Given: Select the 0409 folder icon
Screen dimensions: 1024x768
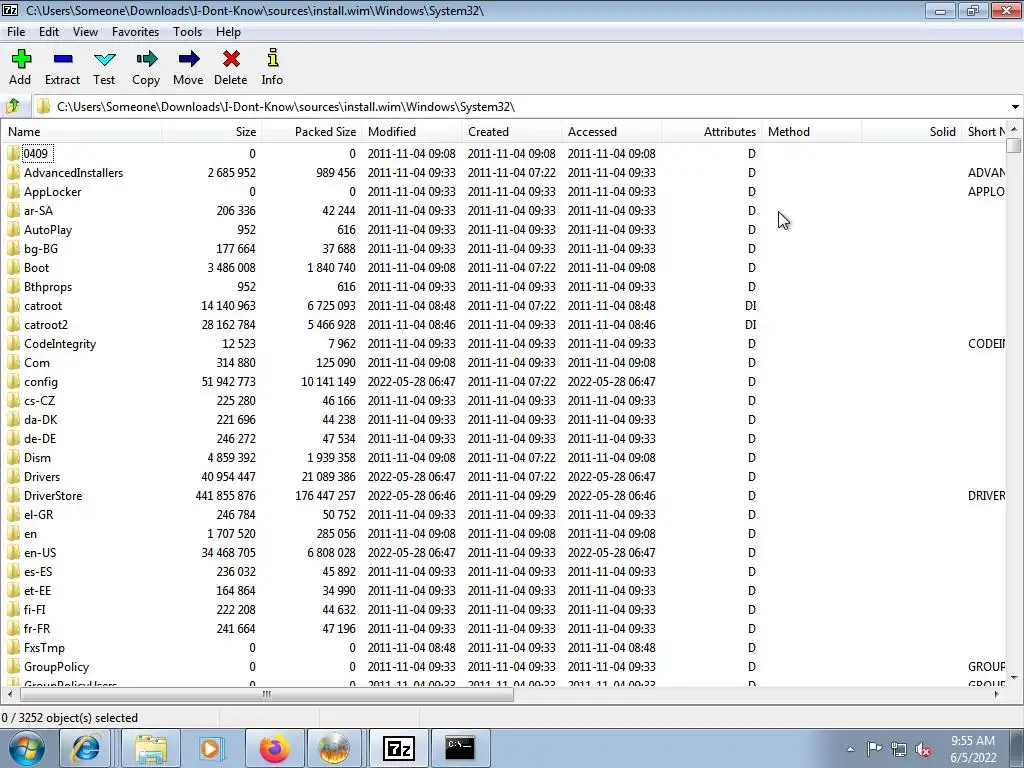Looking at the screenshot, I should click(x=13, y=153).
